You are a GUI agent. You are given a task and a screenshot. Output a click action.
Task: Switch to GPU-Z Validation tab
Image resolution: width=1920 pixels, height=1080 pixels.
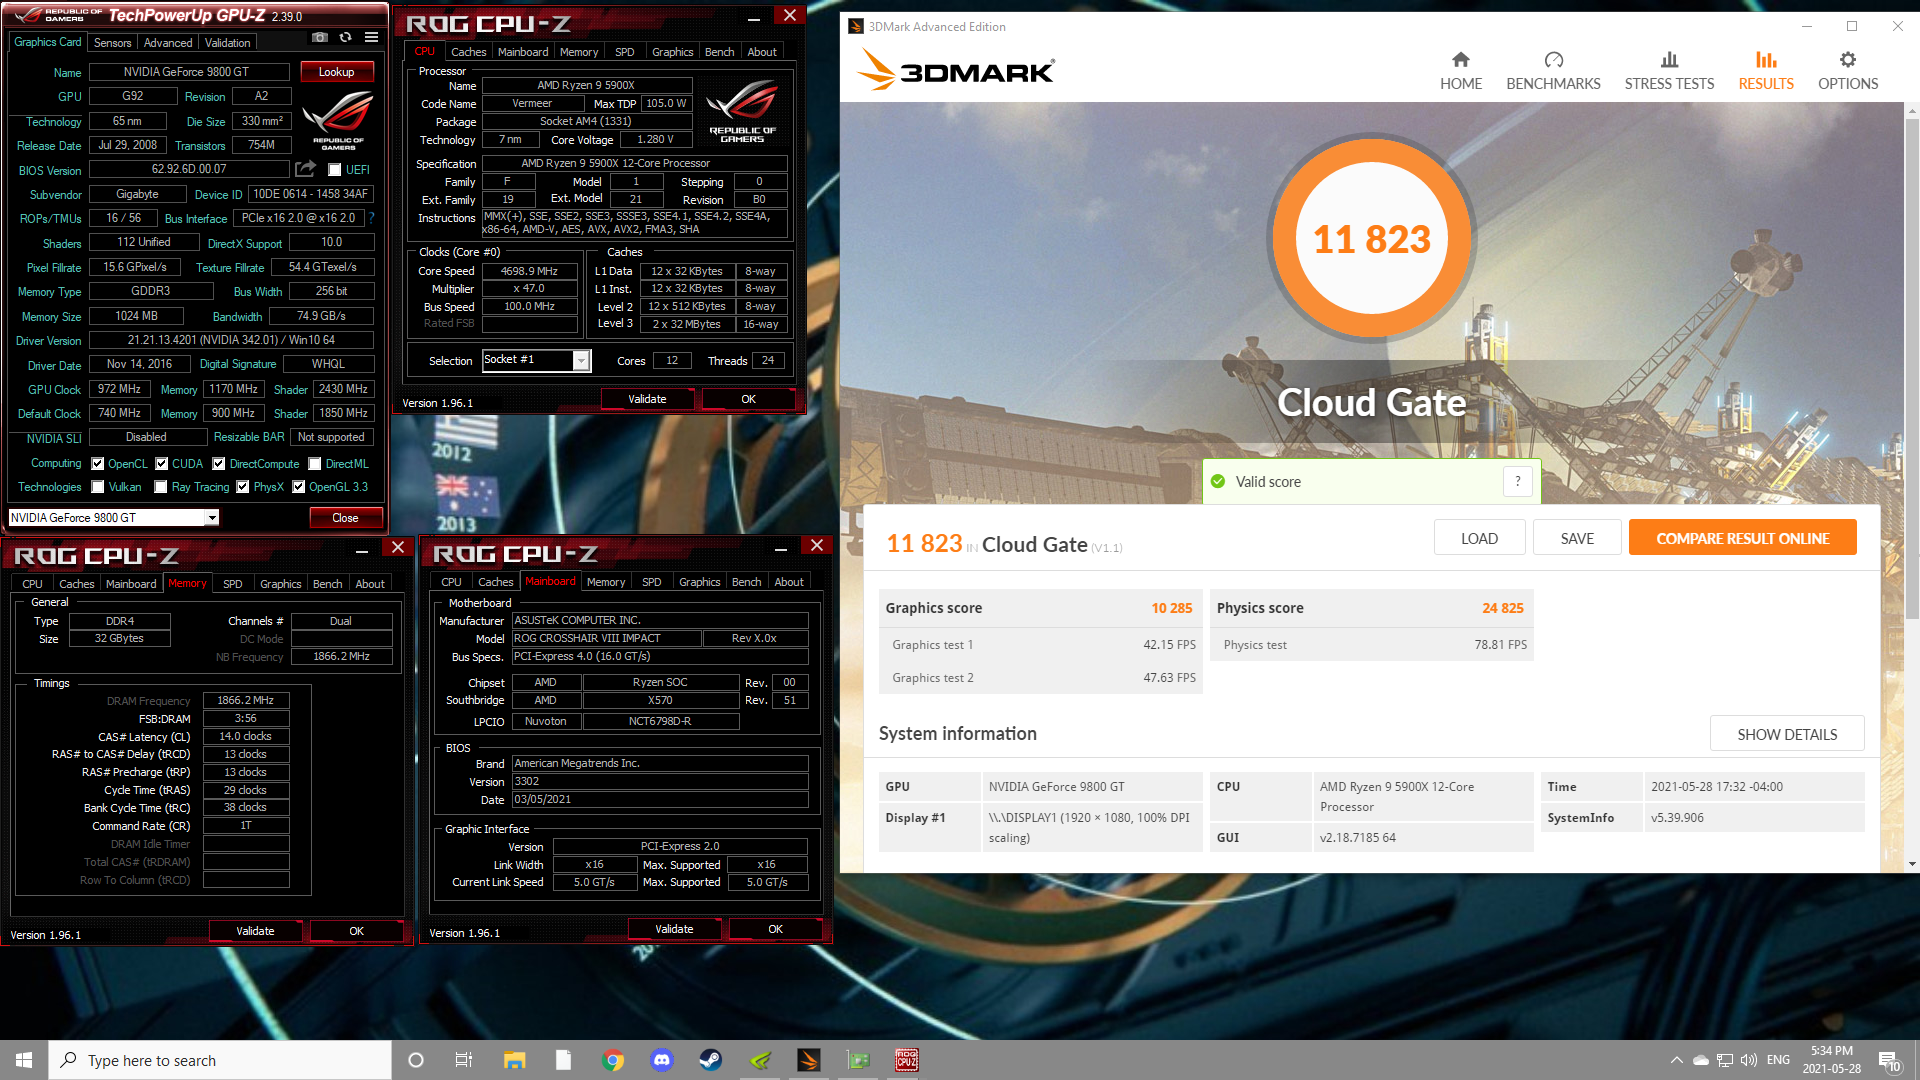228,42
